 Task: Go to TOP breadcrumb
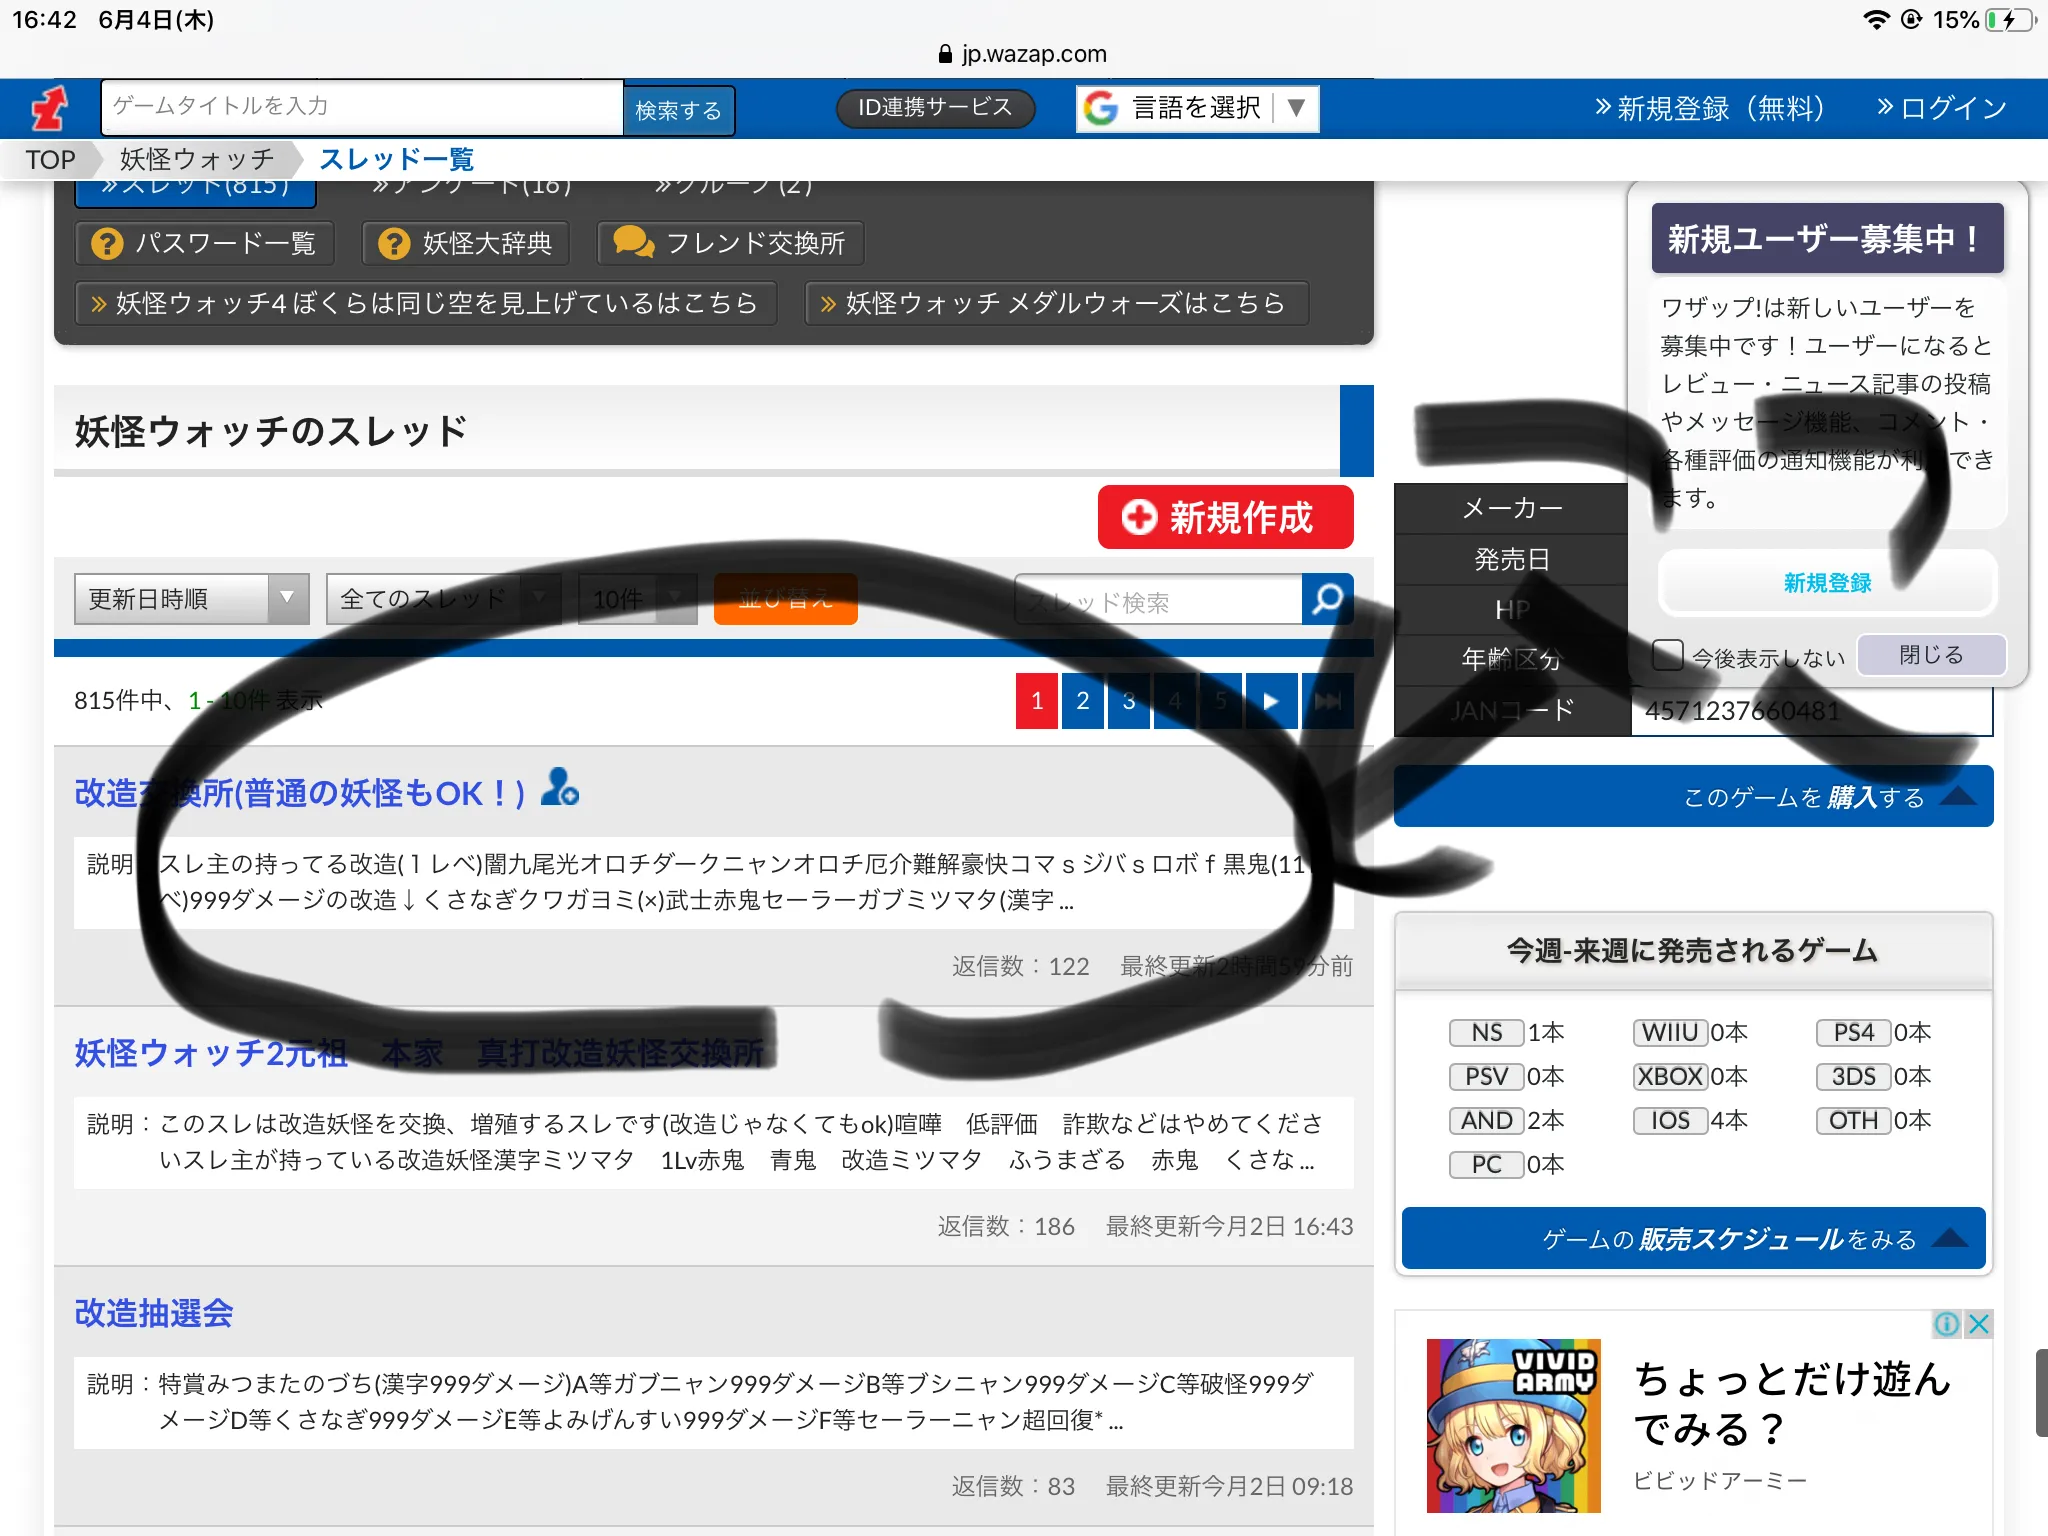point(51,160)
